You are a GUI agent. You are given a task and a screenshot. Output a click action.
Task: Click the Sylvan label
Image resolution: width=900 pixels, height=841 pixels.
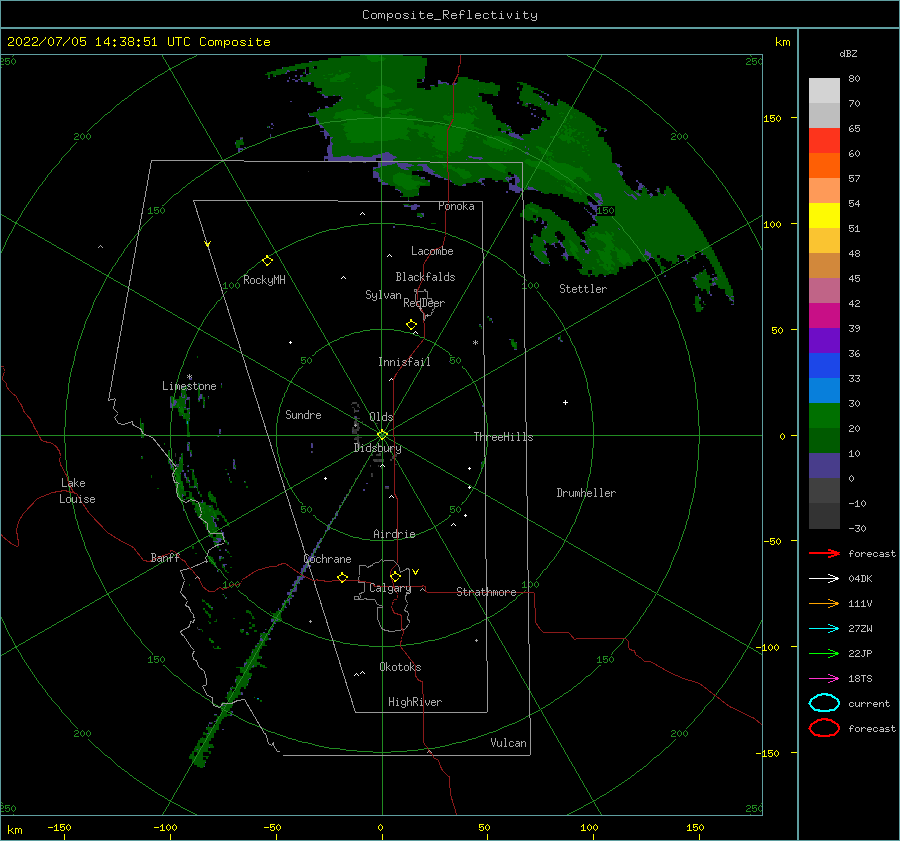(x=383, y=295)
